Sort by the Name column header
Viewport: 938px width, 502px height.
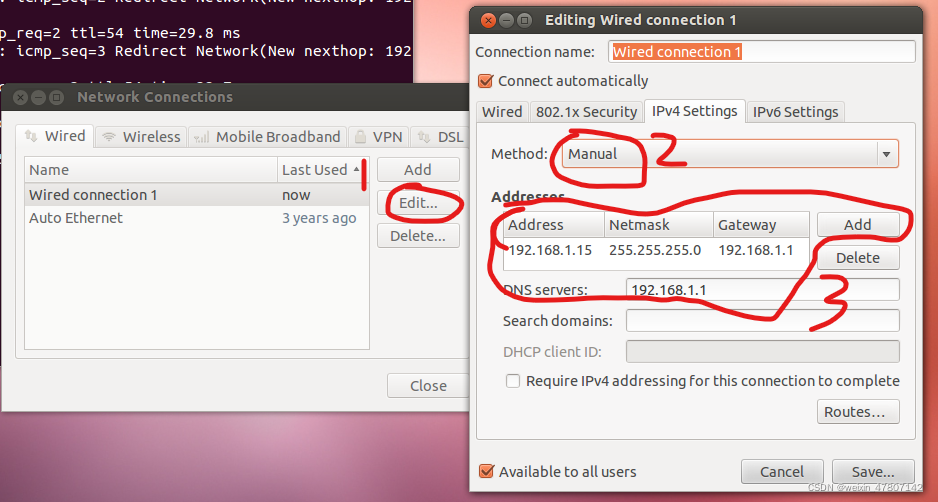pyautogui.click(x=151, y=170)
